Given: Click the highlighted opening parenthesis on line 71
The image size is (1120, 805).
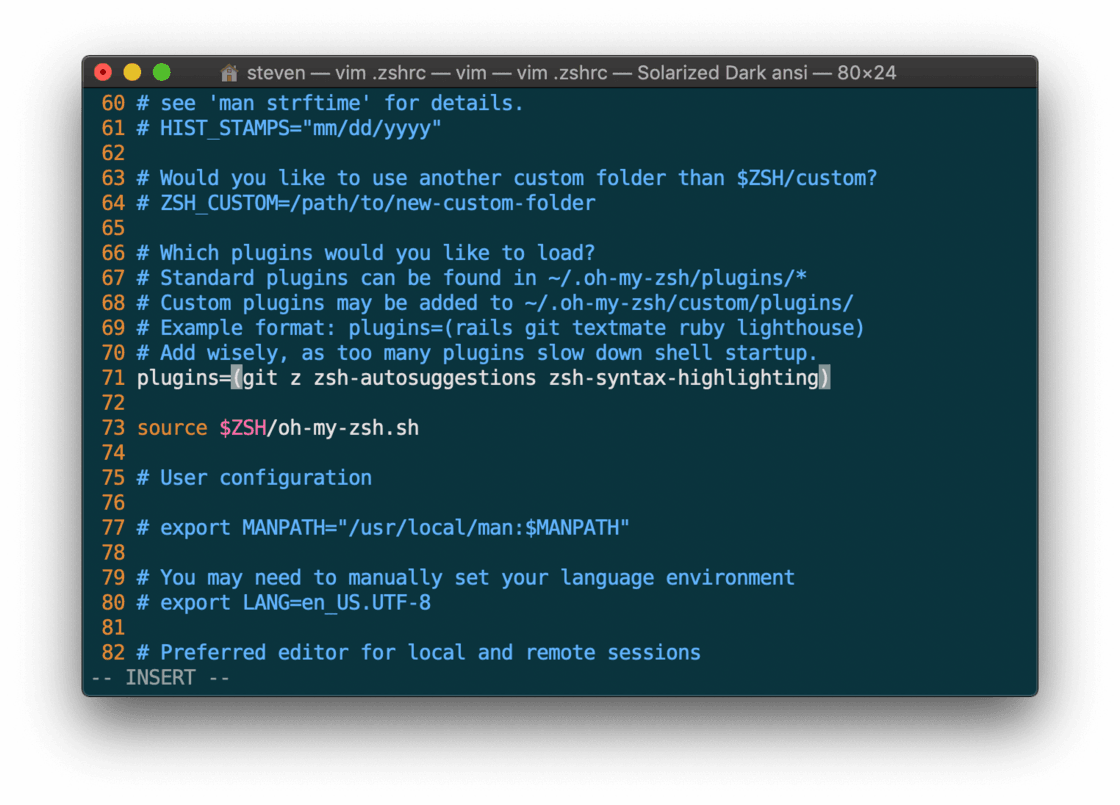Looking at the screenshot, I should (236, 378).
